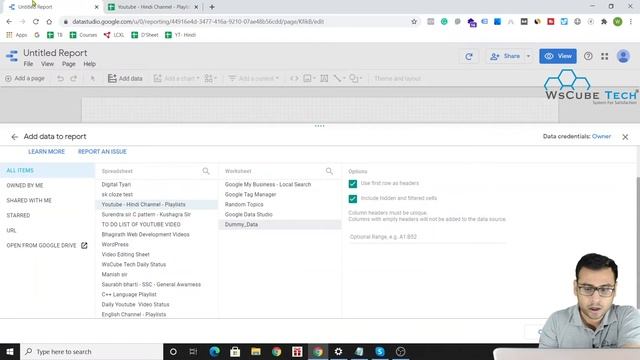Switch to Youtube Hindi Channel browser tab
The image size is (640, 360).
(x=153, y=7)
